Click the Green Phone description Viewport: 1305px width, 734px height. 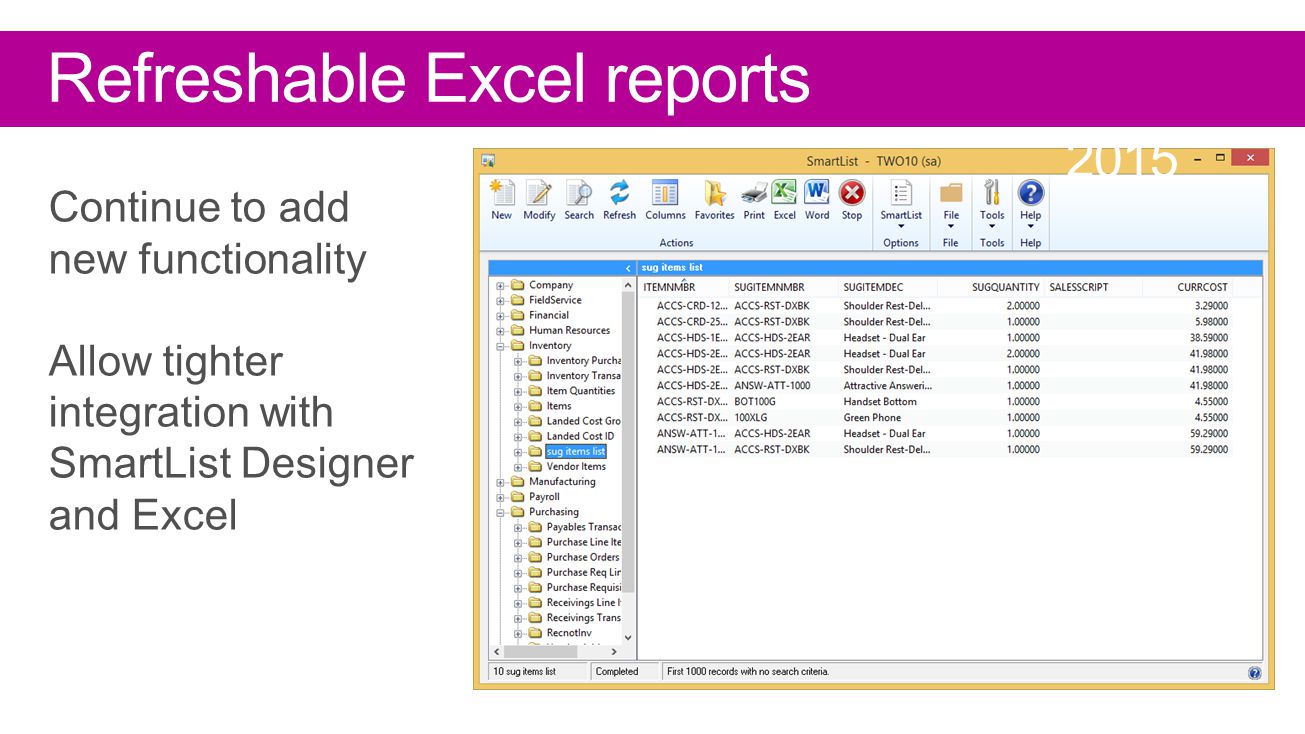[x=872, y=418]
